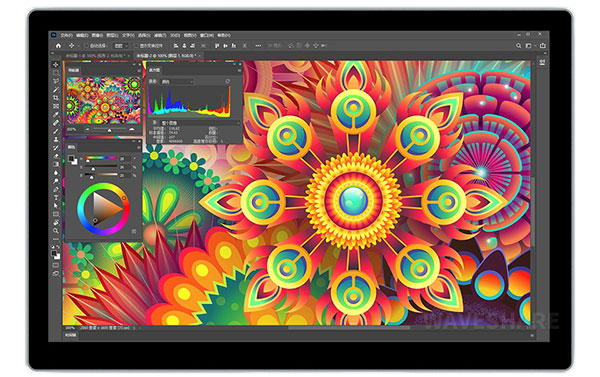Click the Home icon in options bar

[59, 46]
